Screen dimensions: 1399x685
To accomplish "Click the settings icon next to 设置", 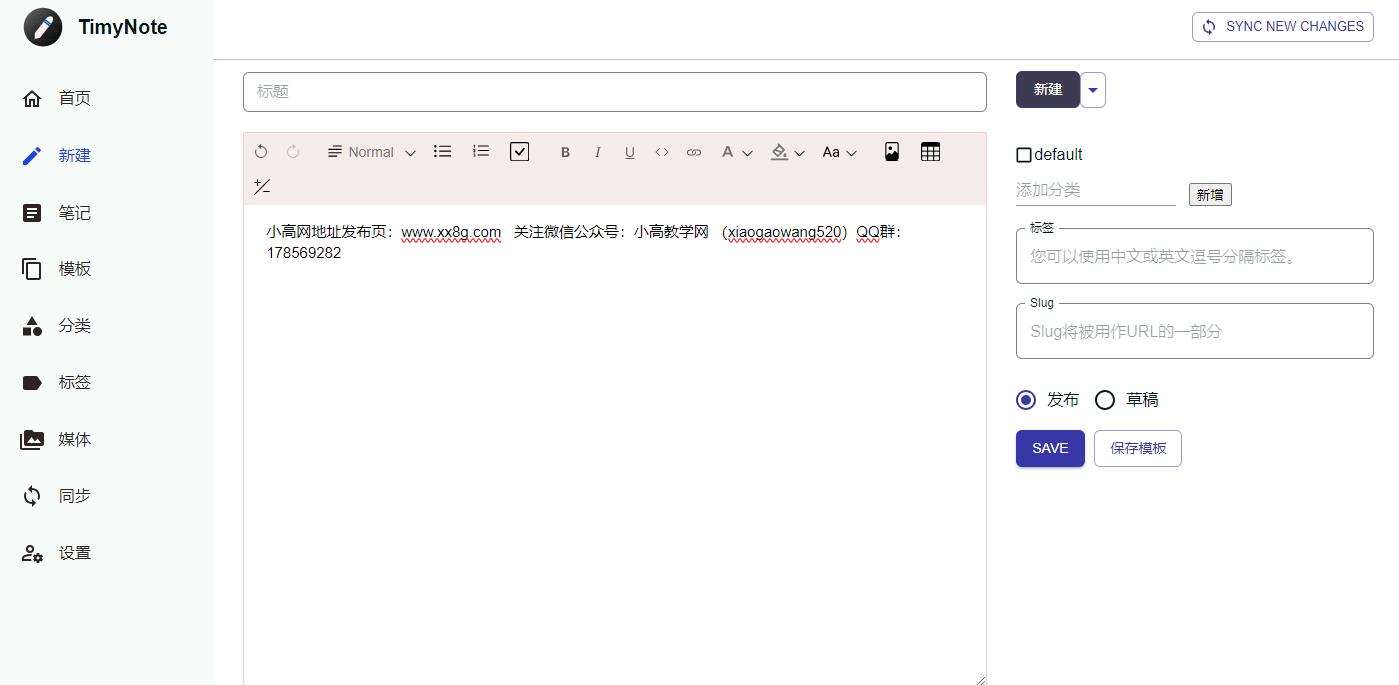I will 32,553.
